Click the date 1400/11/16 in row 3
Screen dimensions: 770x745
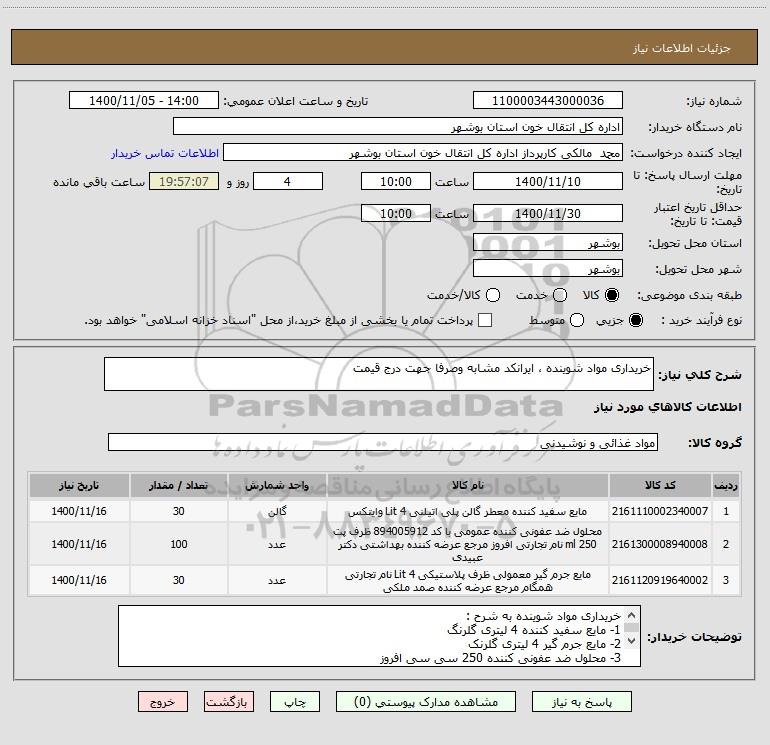(x=79, y=580)
